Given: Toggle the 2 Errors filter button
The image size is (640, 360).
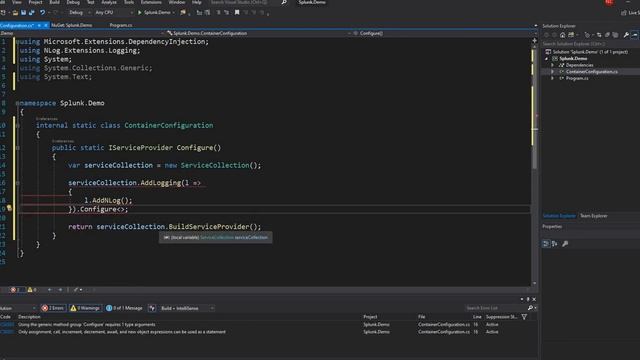Looking at the screenshot, I should click(x=53, y=308).
